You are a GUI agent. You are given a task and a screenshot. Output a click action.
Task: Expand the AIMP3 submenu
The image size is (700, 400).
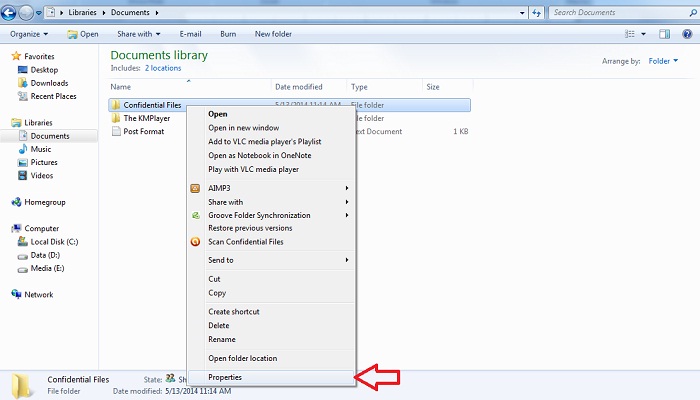pos(271,188)
